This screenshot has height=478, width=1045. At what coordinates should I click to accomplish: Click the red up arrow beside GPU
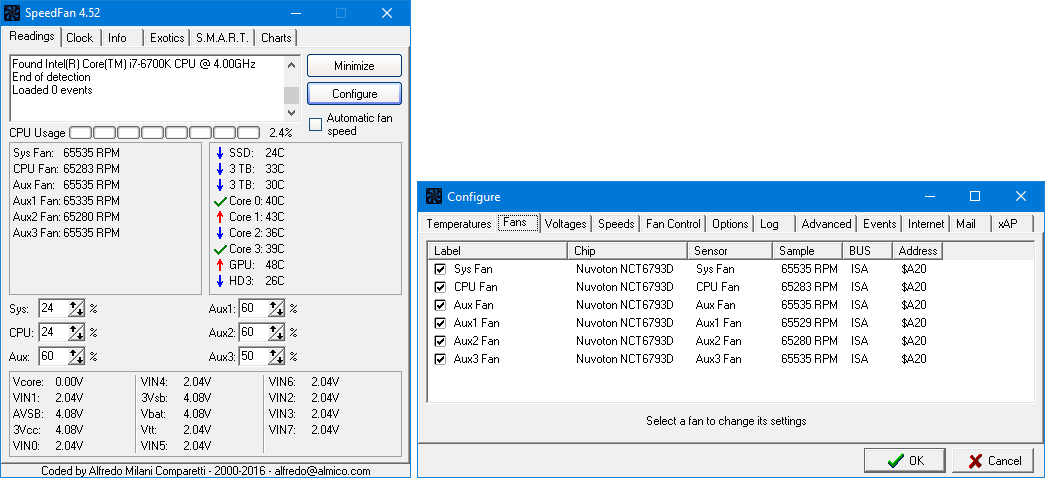(x=220, y=265)
